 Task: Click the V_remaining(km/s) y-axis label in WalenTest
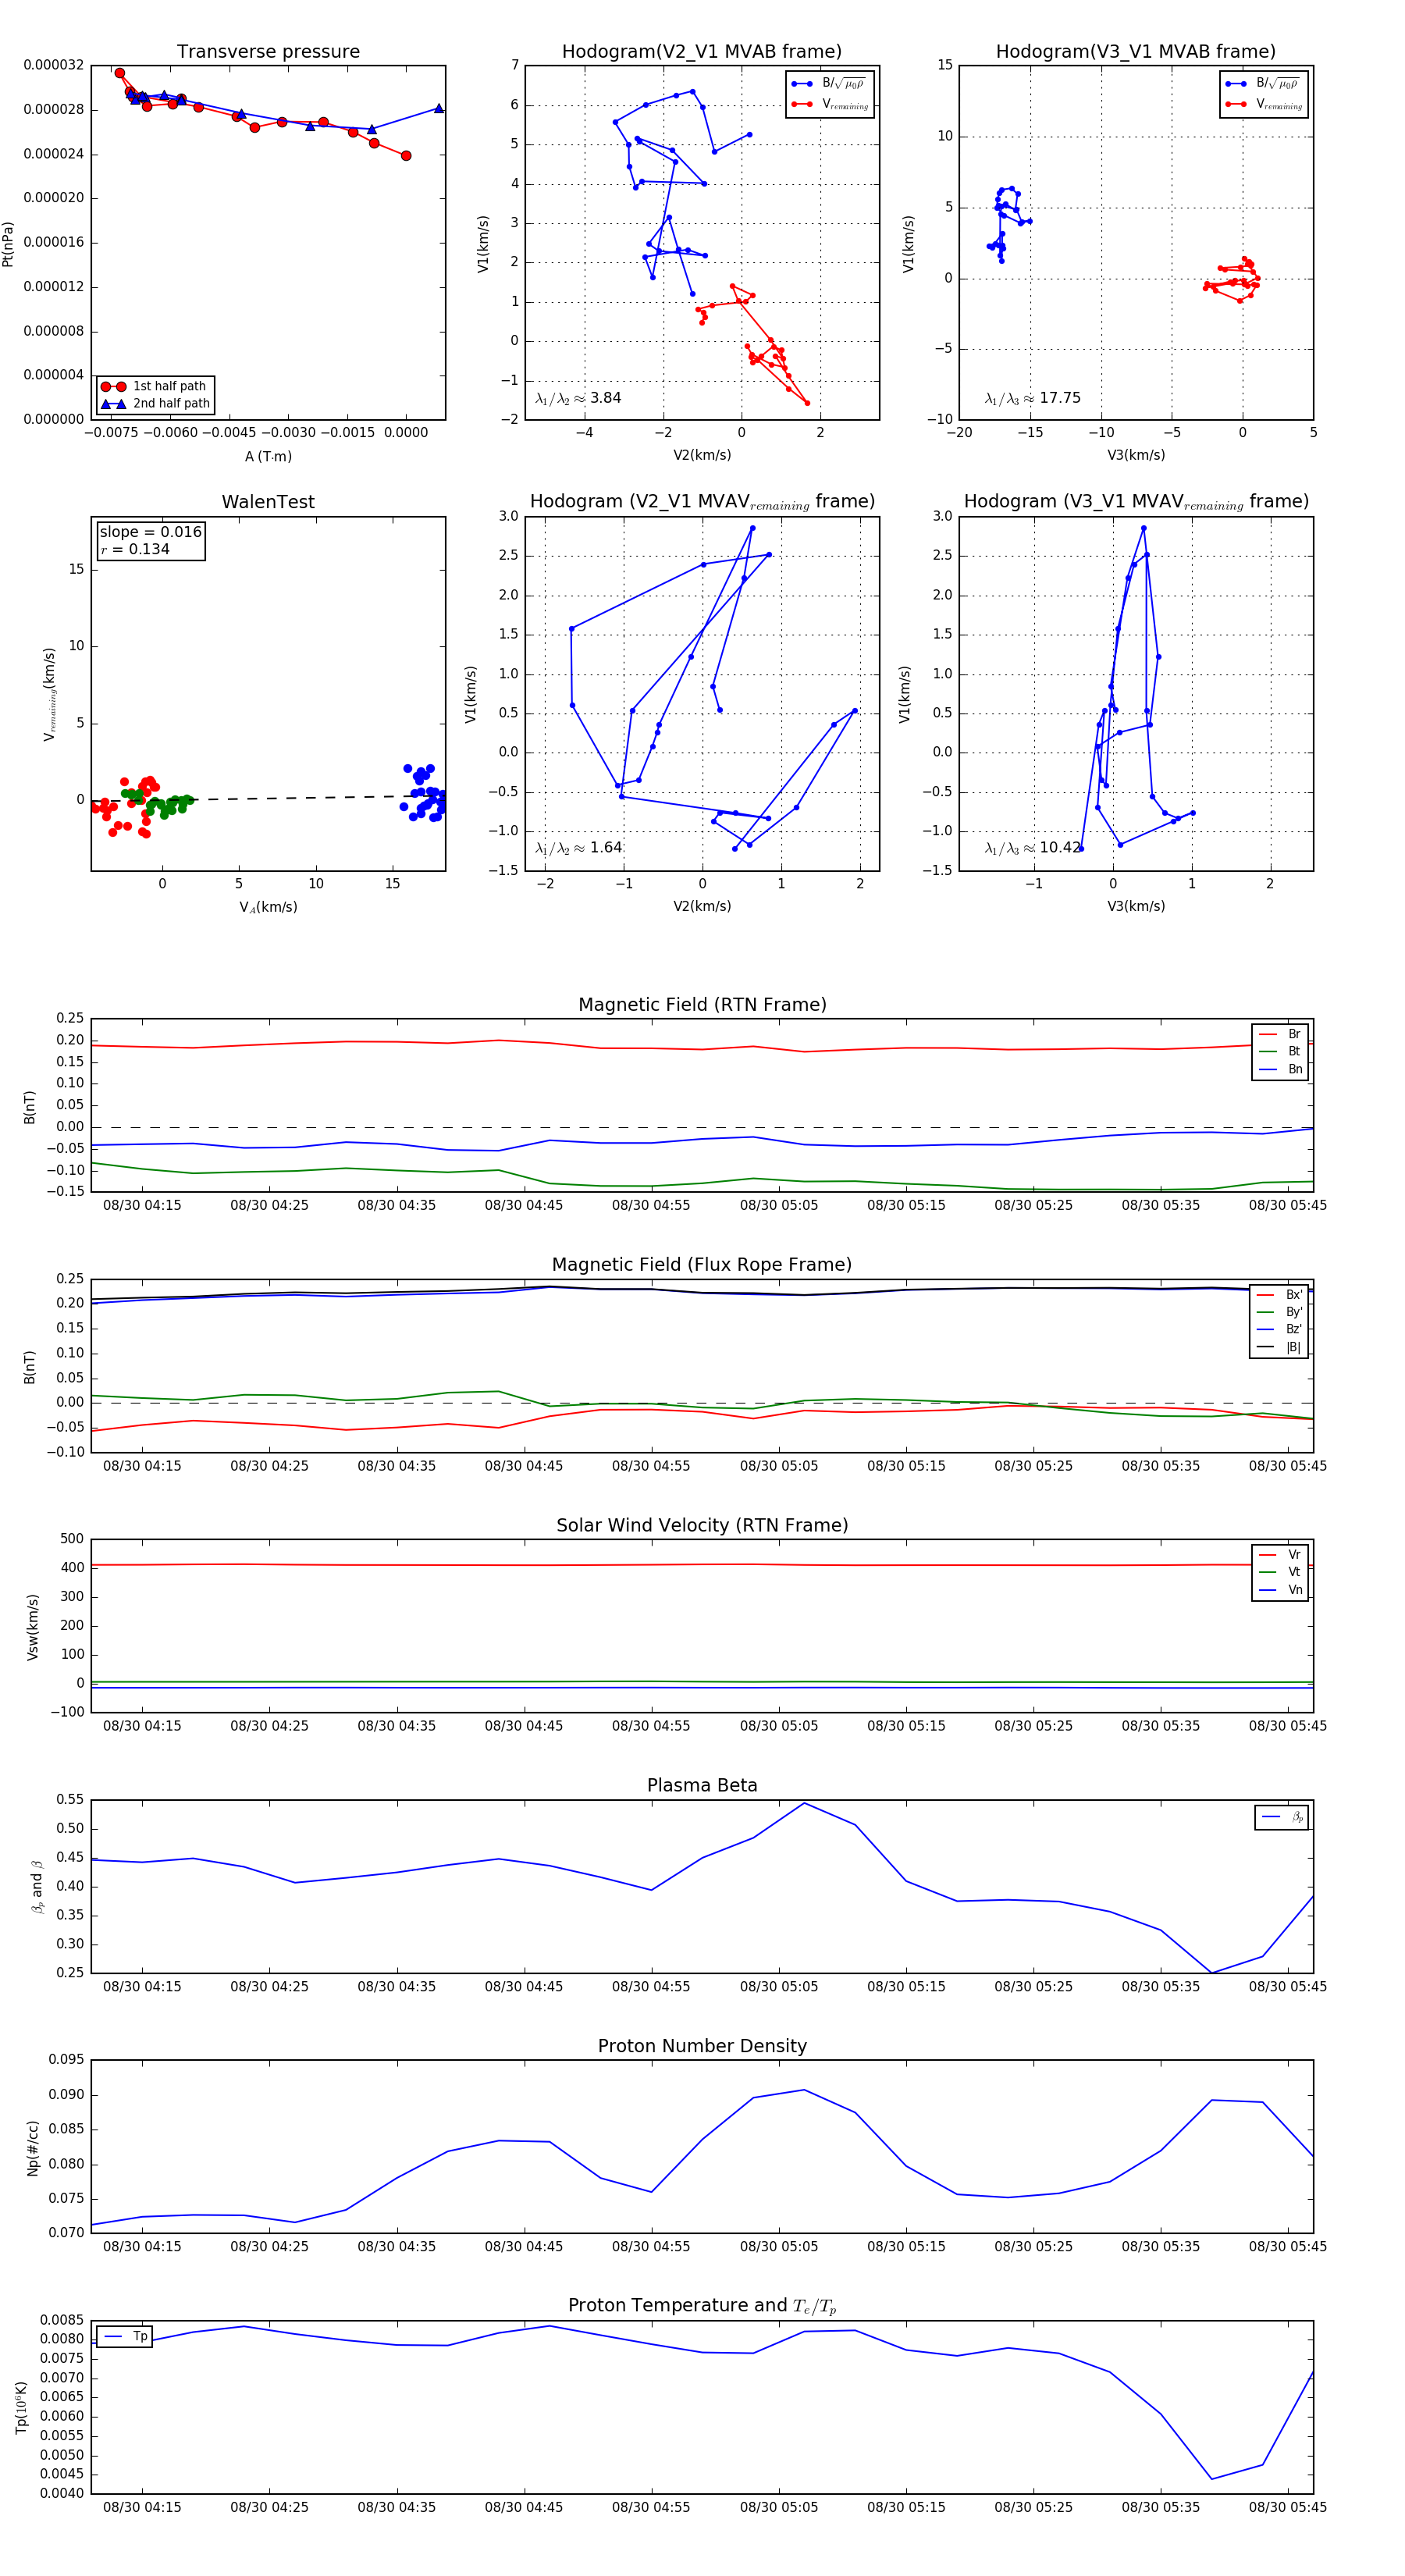[49, 694]
